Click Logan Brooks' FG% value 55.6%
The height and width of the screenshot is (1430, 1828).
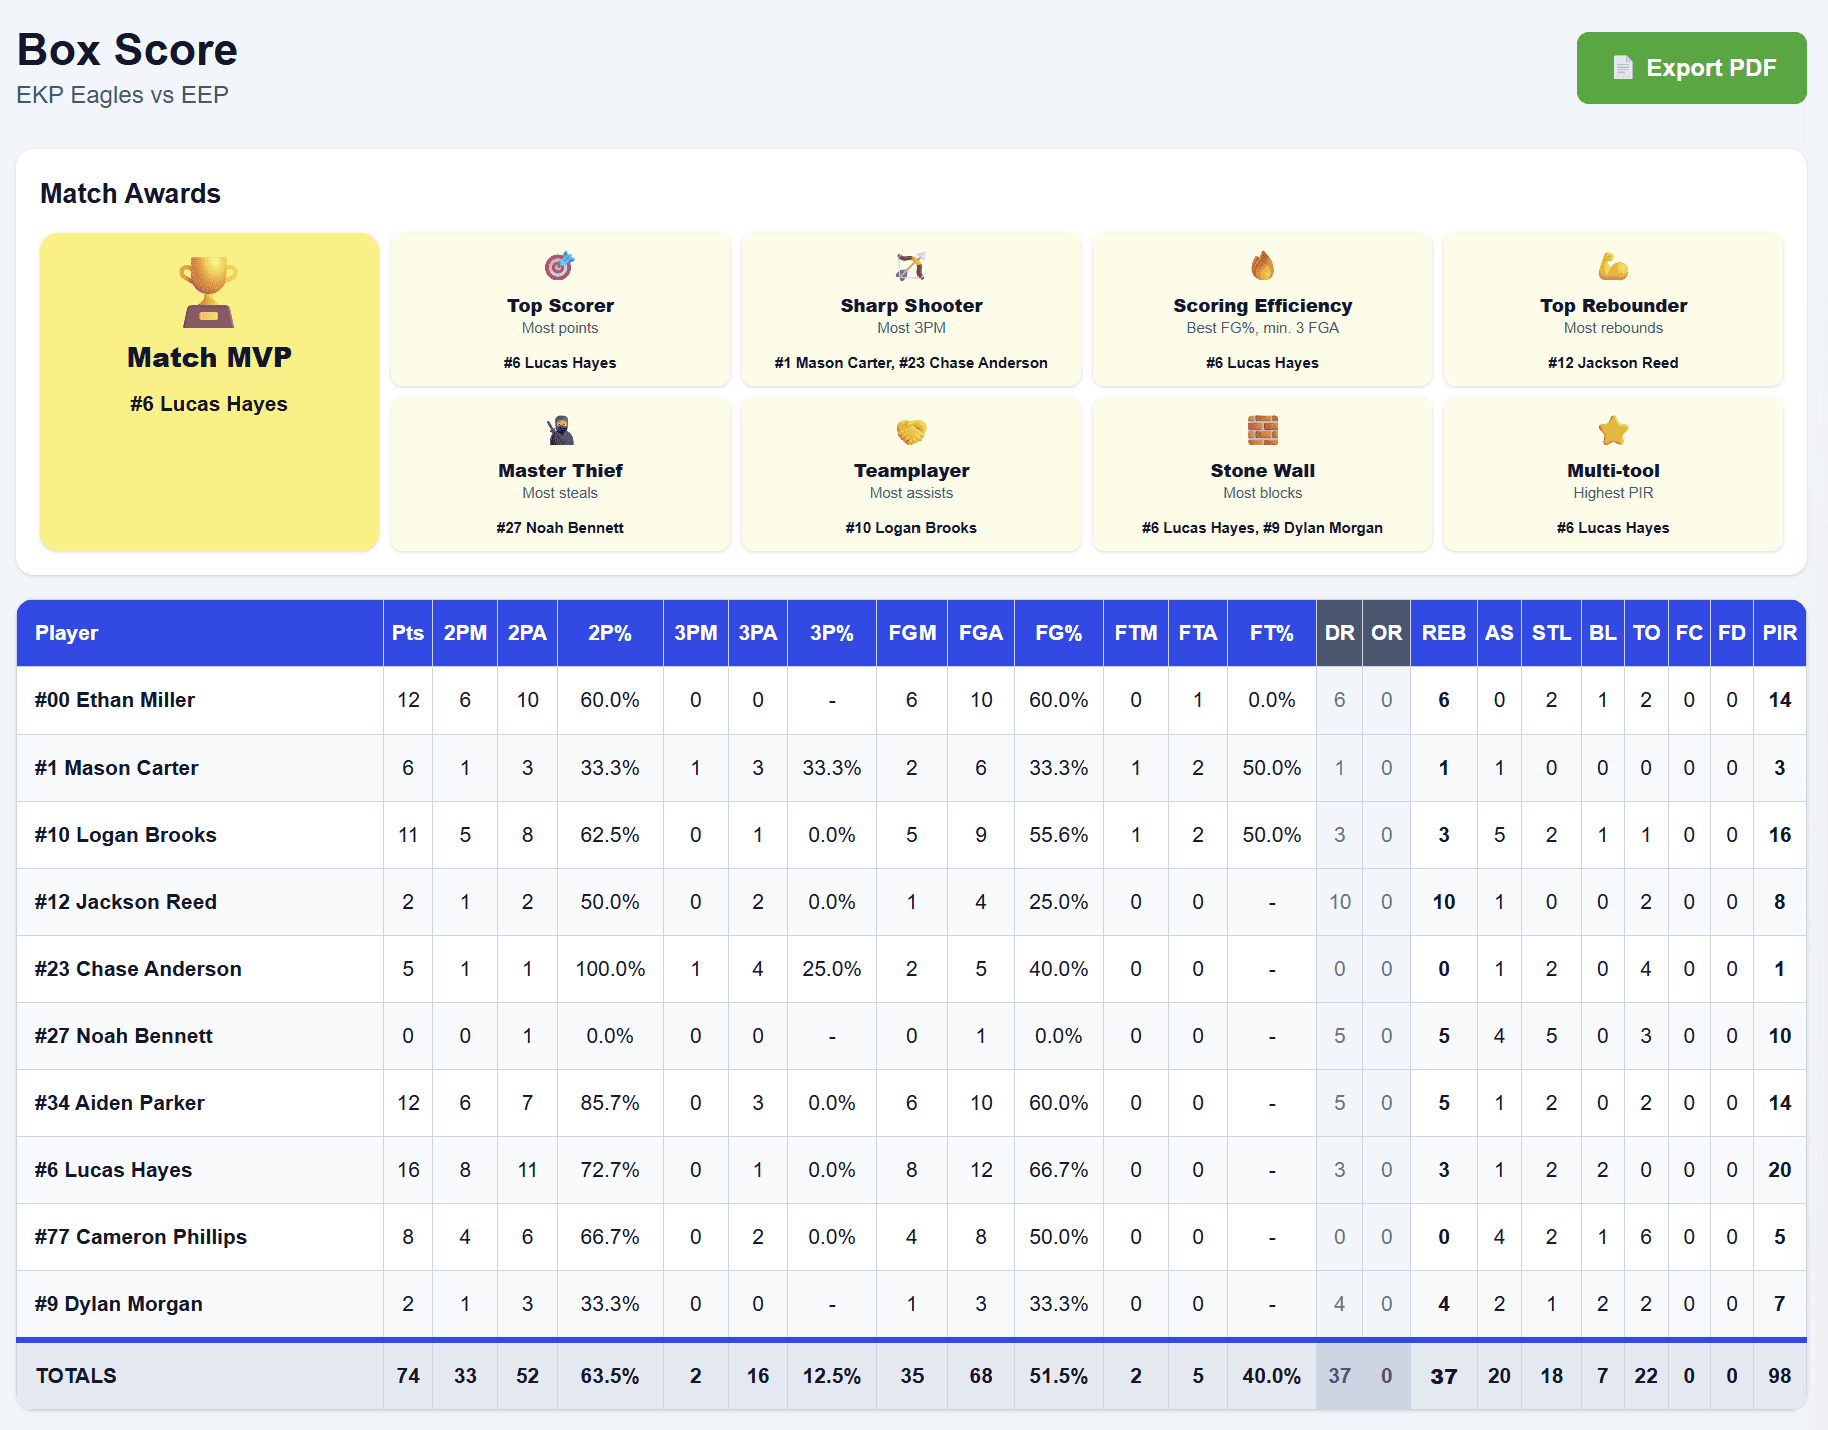point(1058,835)
